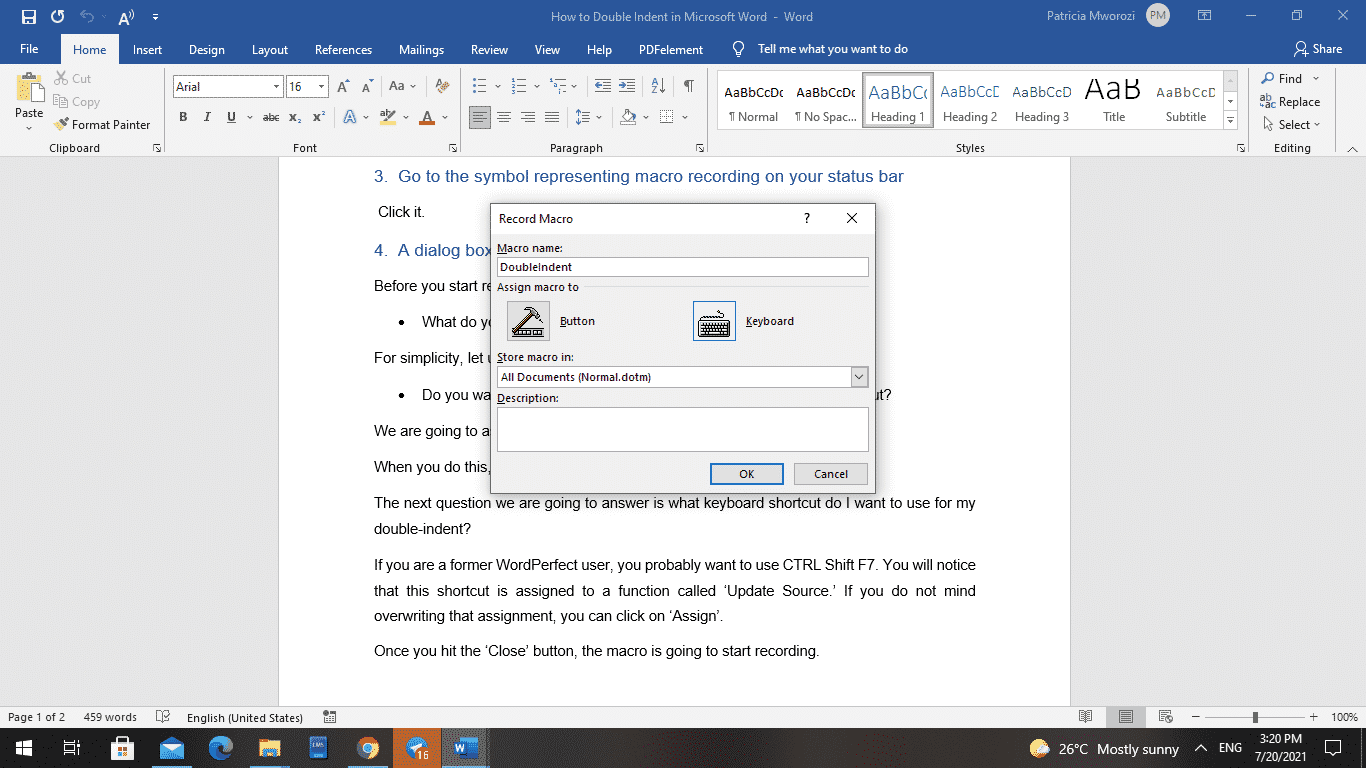Viewport: 1366px width, 768px height.
Task: Open the File tab
Action: (x=29, y=49)
